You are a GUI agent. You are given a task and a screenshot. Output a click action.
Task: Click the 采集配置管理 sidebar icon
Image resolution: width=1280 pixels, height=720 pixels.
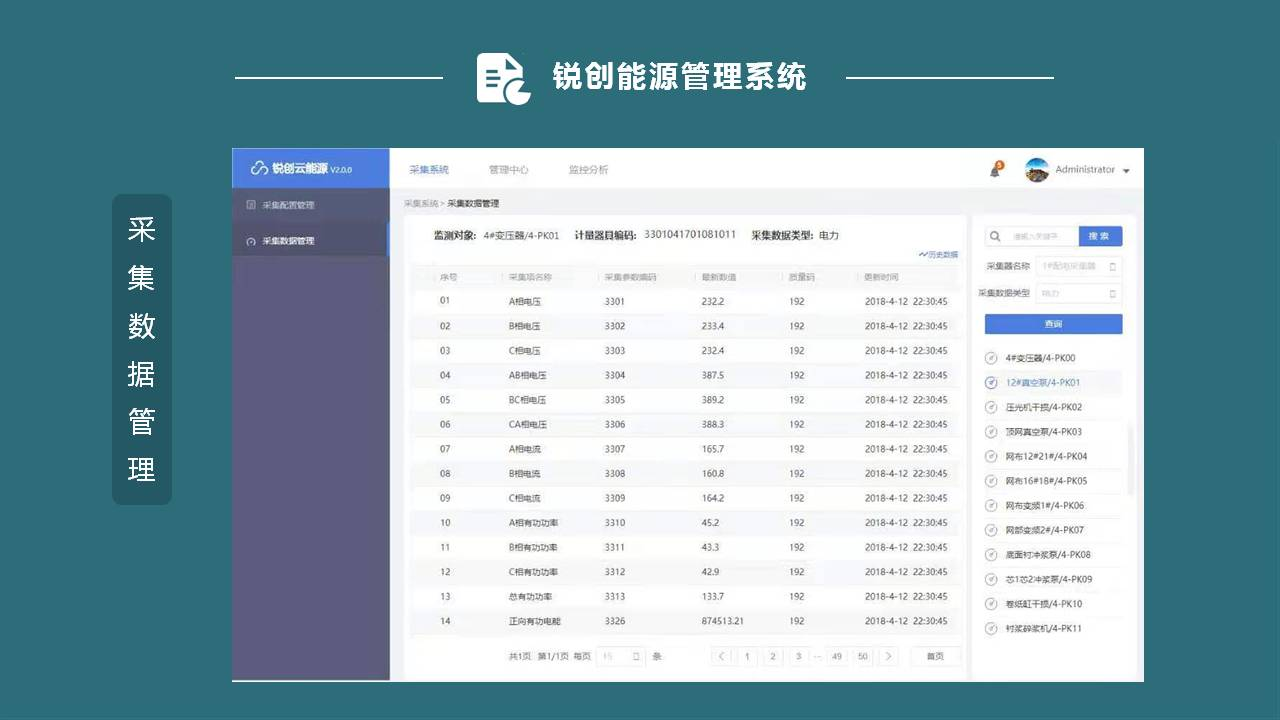251,205
